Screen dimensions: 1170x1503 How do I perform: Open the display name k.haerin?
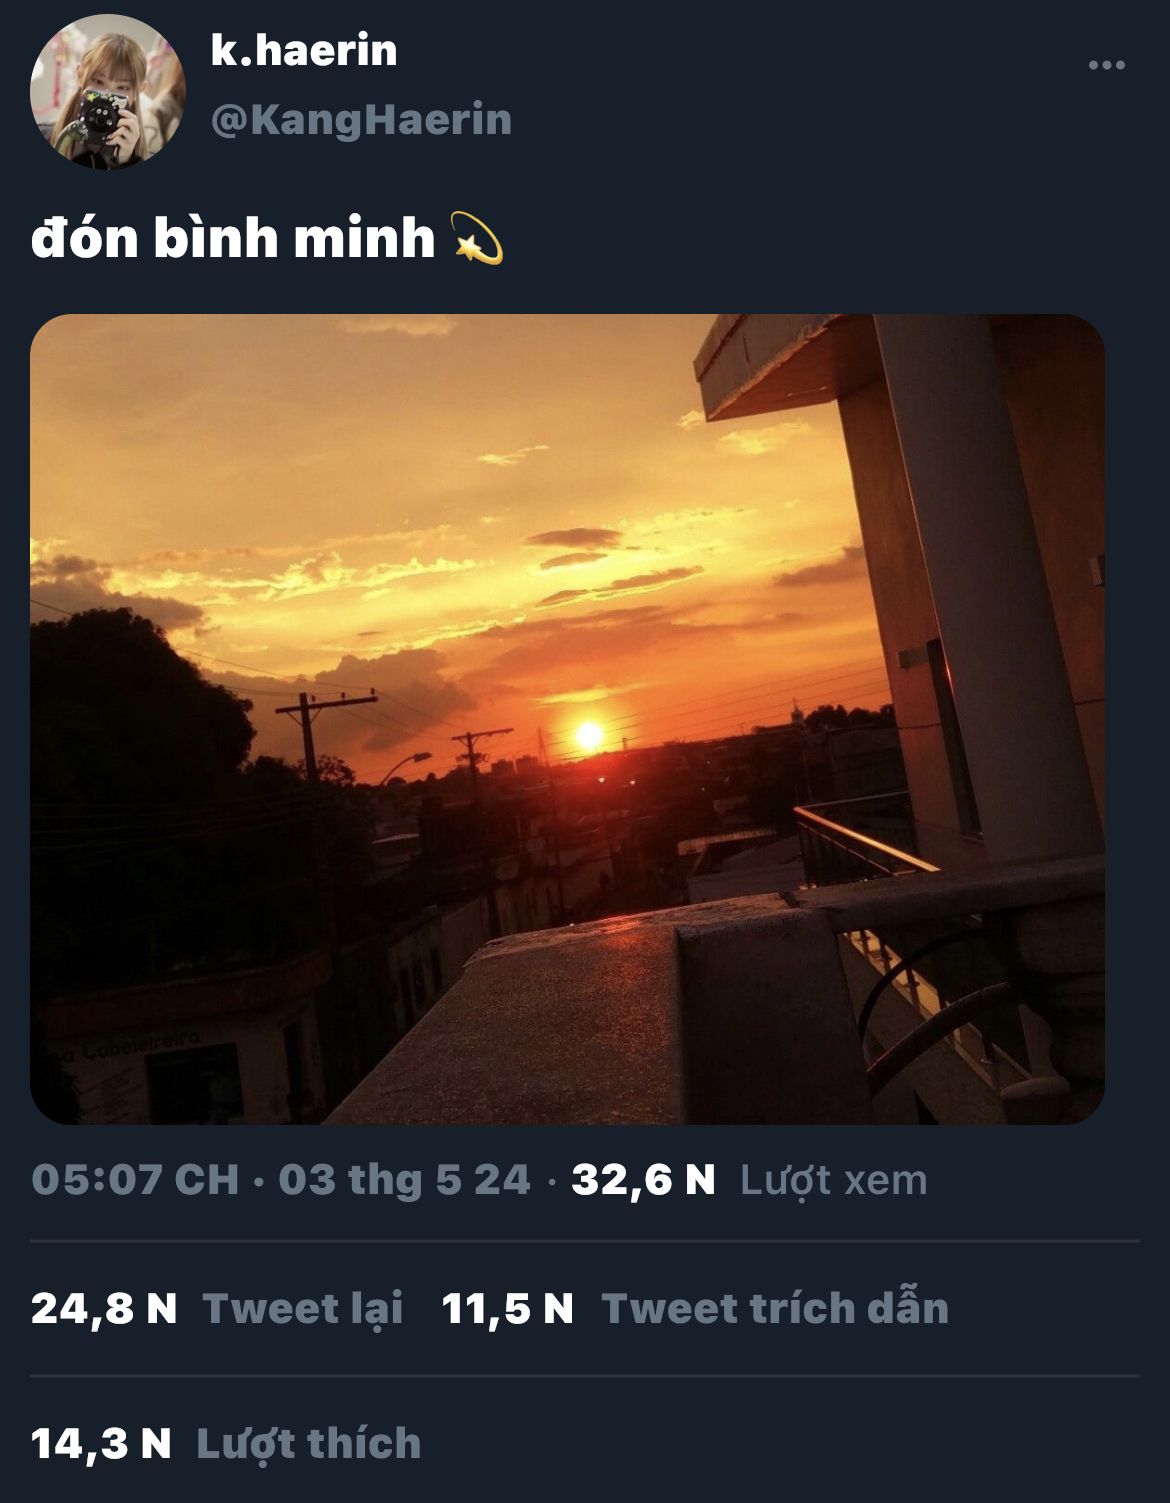pyautogui.click(x=304, y=49)
